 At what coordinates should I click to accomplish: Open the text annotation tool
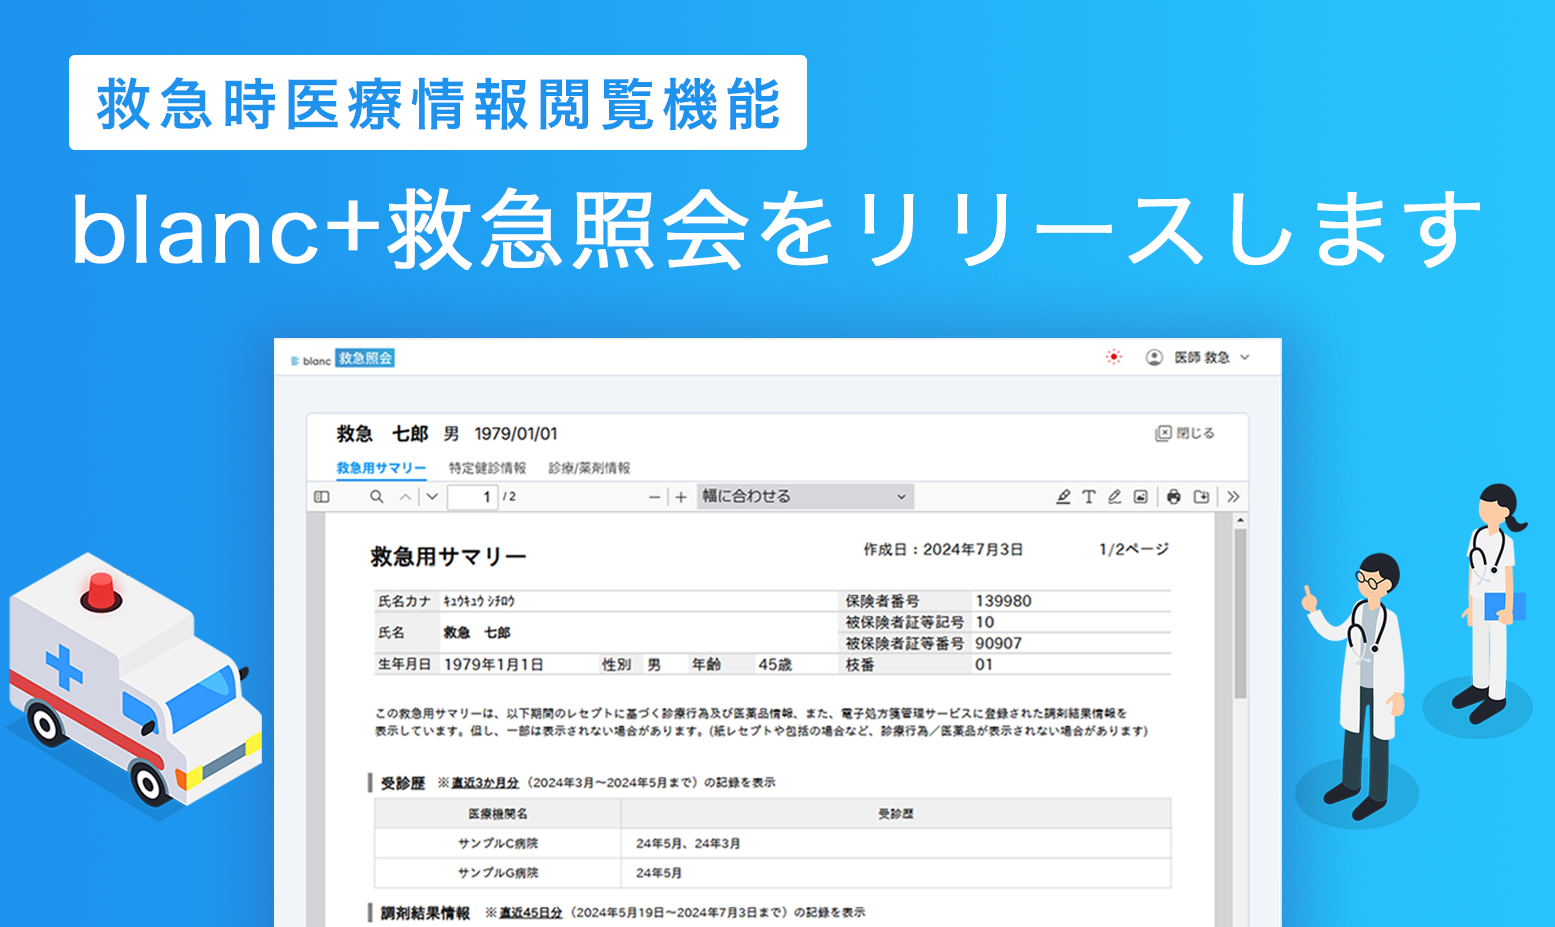(1088, 496)
